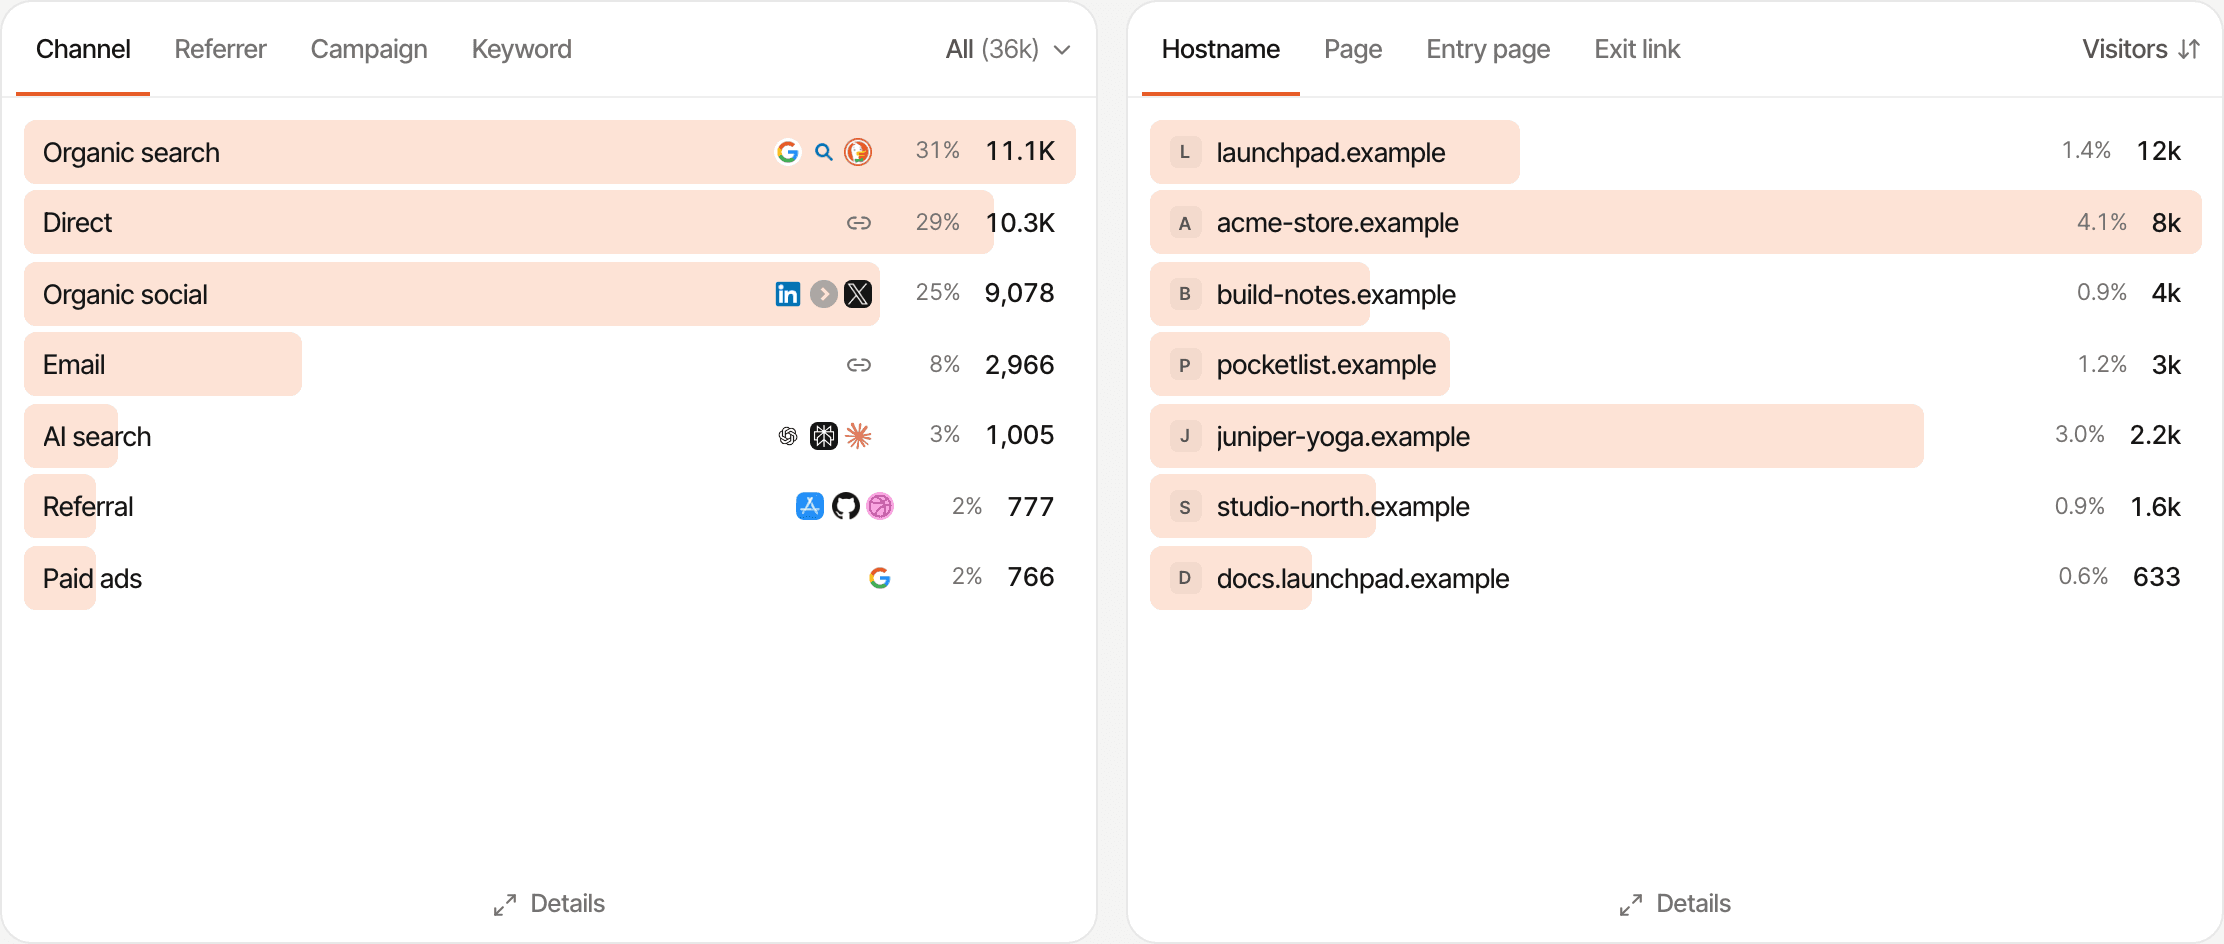Open the Keyword tab
This screenshot has width=2224, height=944.
pyautogui.click(x=521, y=49)
